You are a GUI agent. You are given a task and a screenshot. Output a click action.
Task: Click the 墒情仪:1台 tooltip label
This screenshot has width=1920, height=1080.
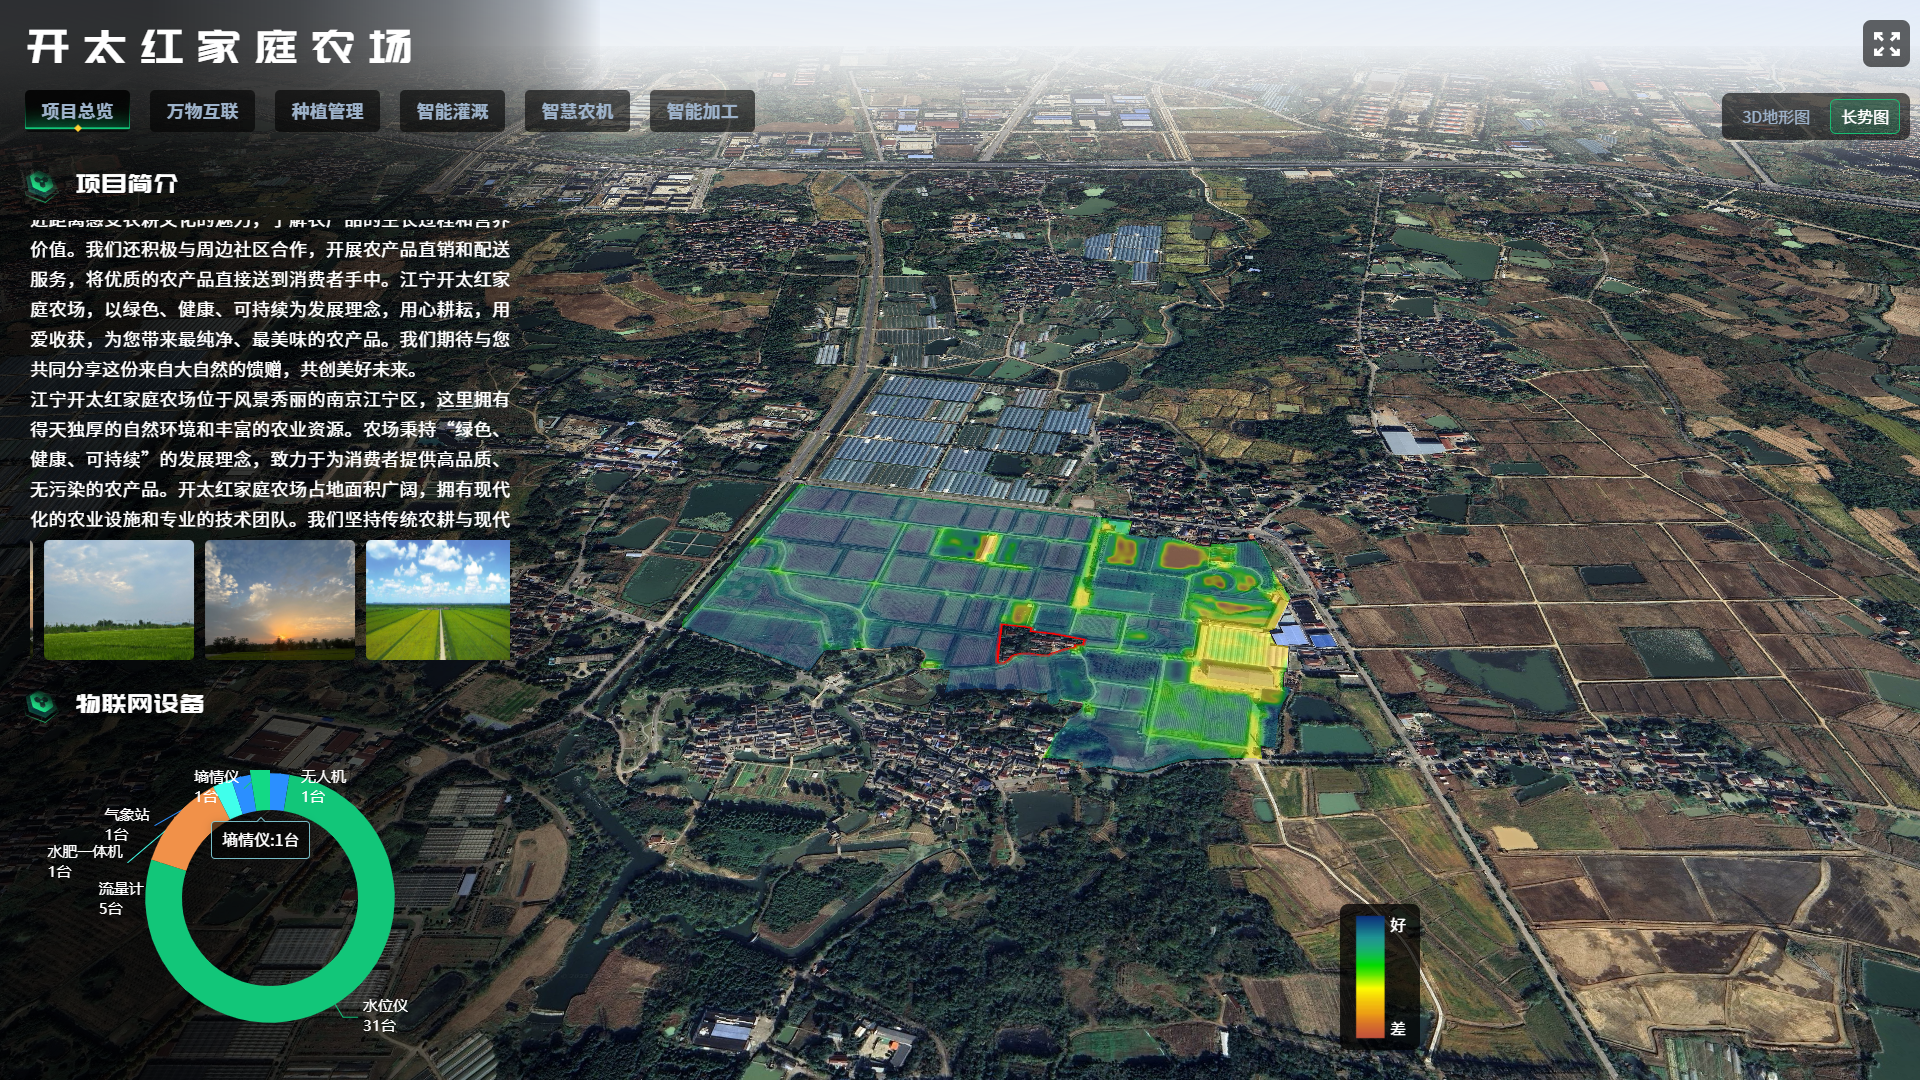260,840
